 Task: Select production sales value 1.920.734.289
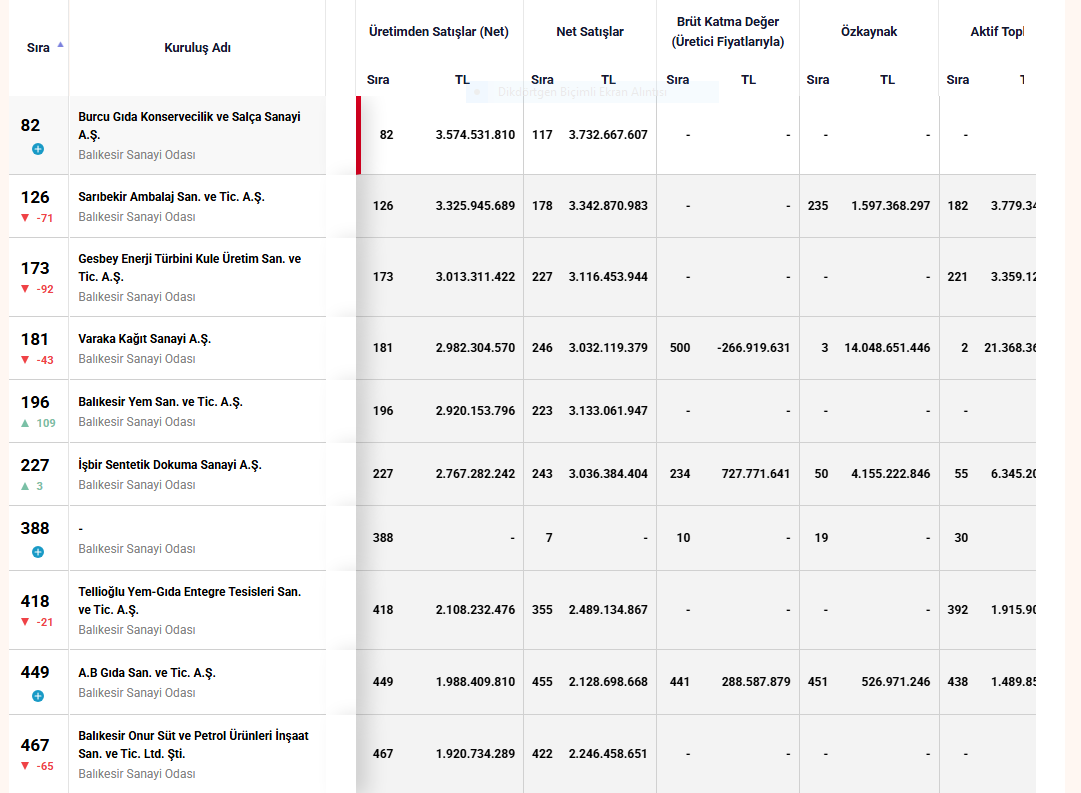(475, 754)
